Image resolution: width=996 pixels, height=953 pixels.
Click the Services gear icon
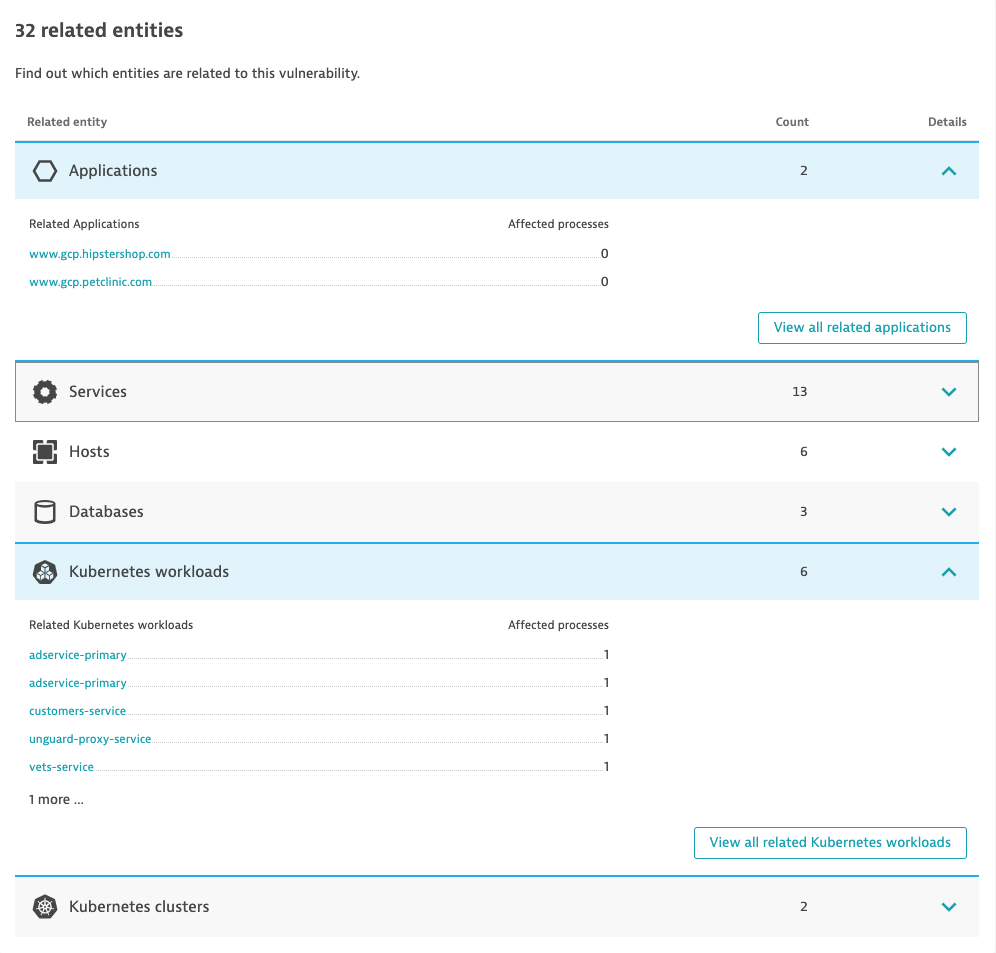45,392
